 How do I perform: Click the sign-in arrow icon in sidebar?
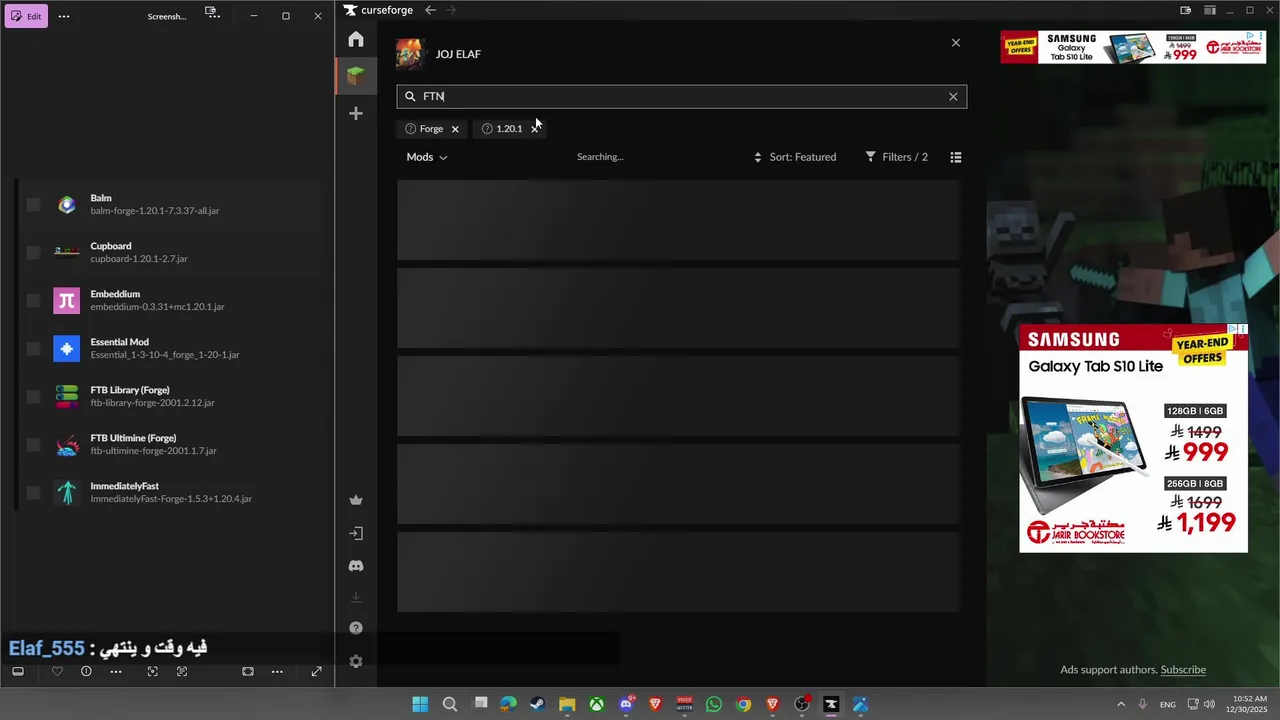click(x=356, y=534)
